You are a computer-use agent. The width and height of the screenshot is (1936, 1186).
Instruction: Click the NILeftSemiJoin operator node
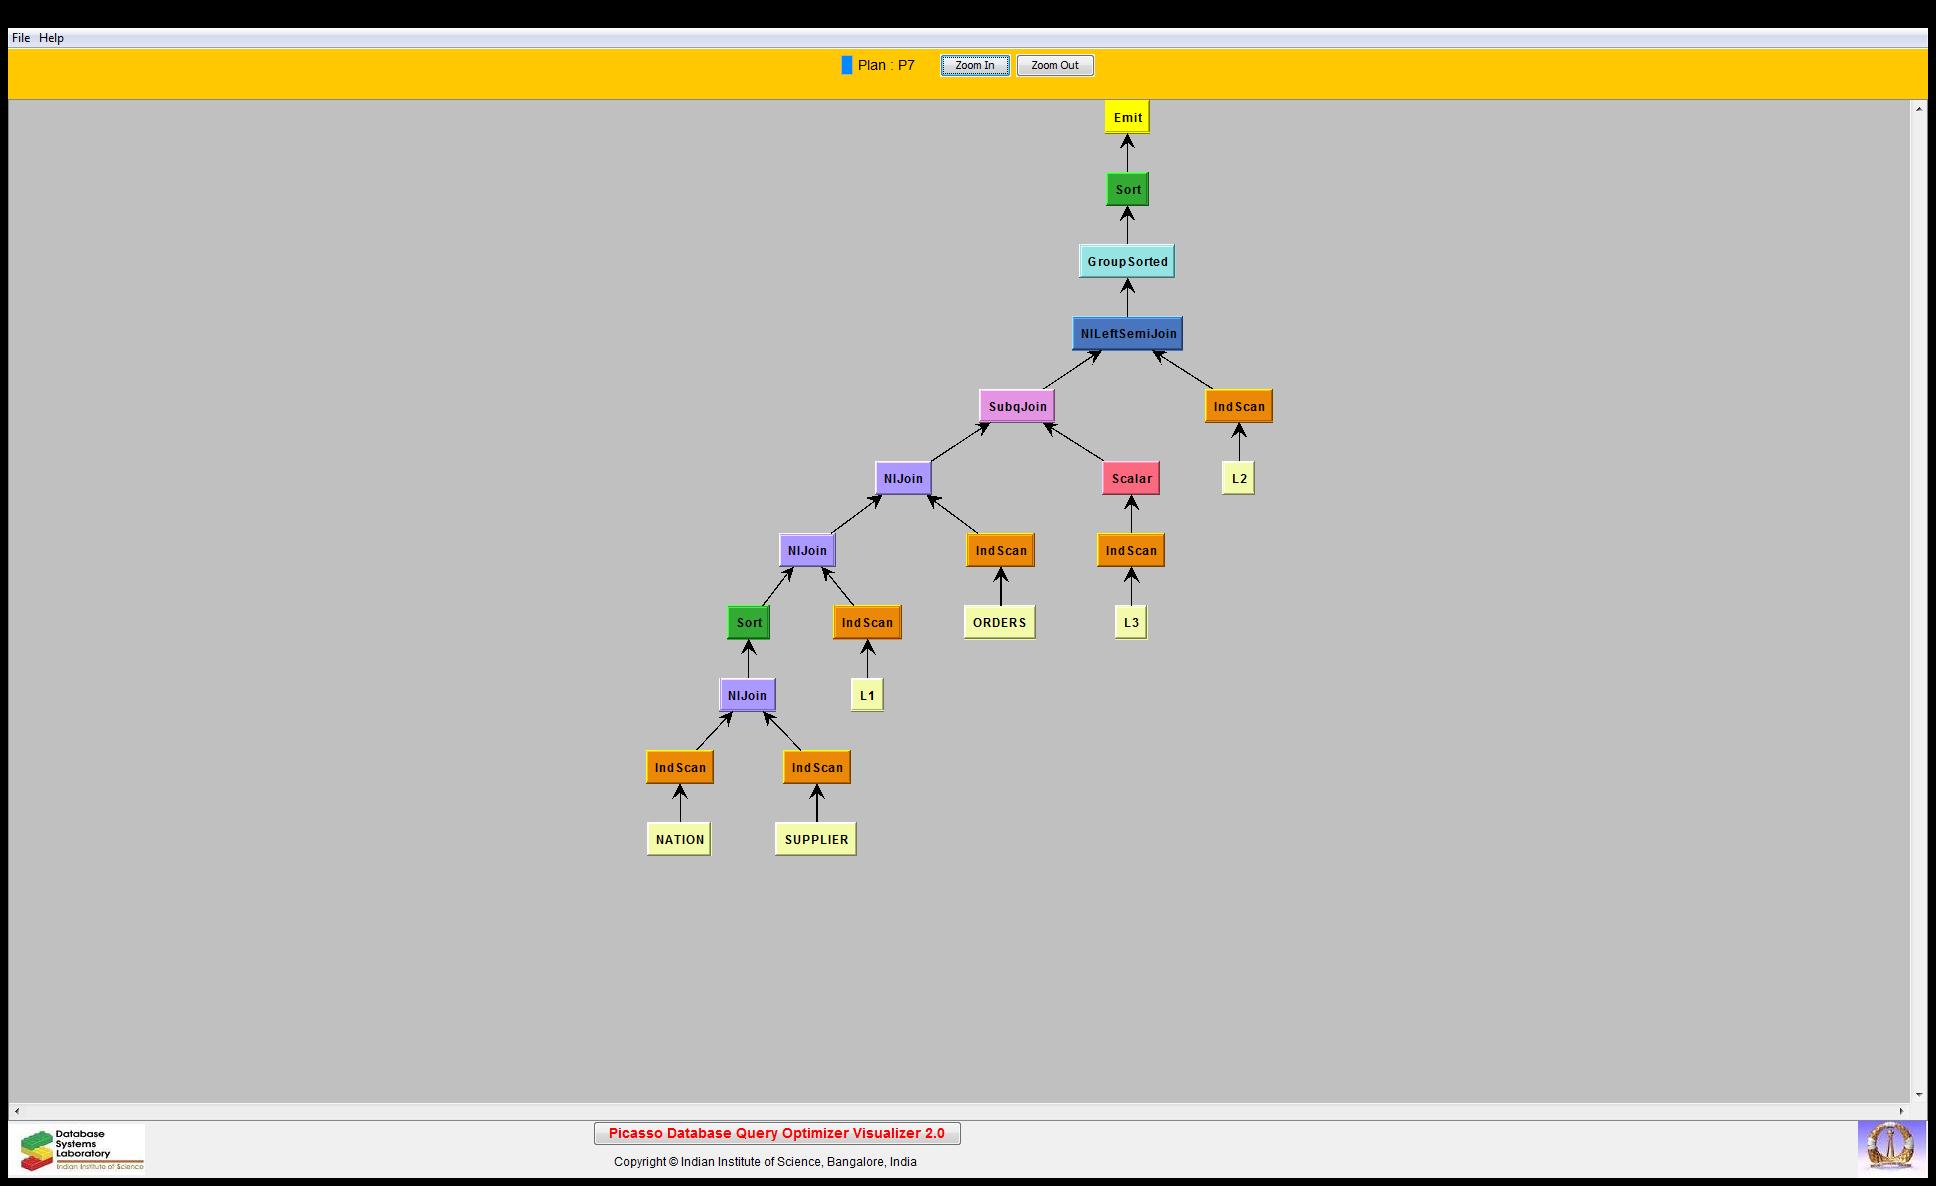pos(1127,334)
